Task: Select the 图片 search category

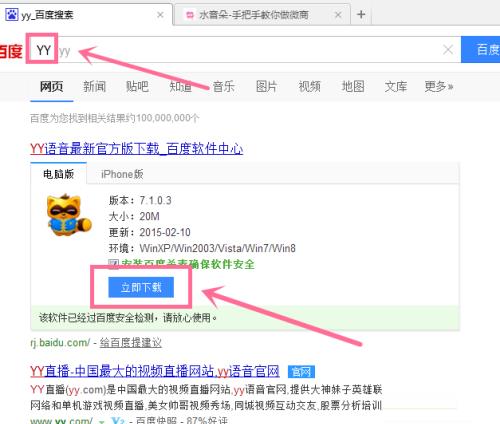Action: (x=266, y=87)
